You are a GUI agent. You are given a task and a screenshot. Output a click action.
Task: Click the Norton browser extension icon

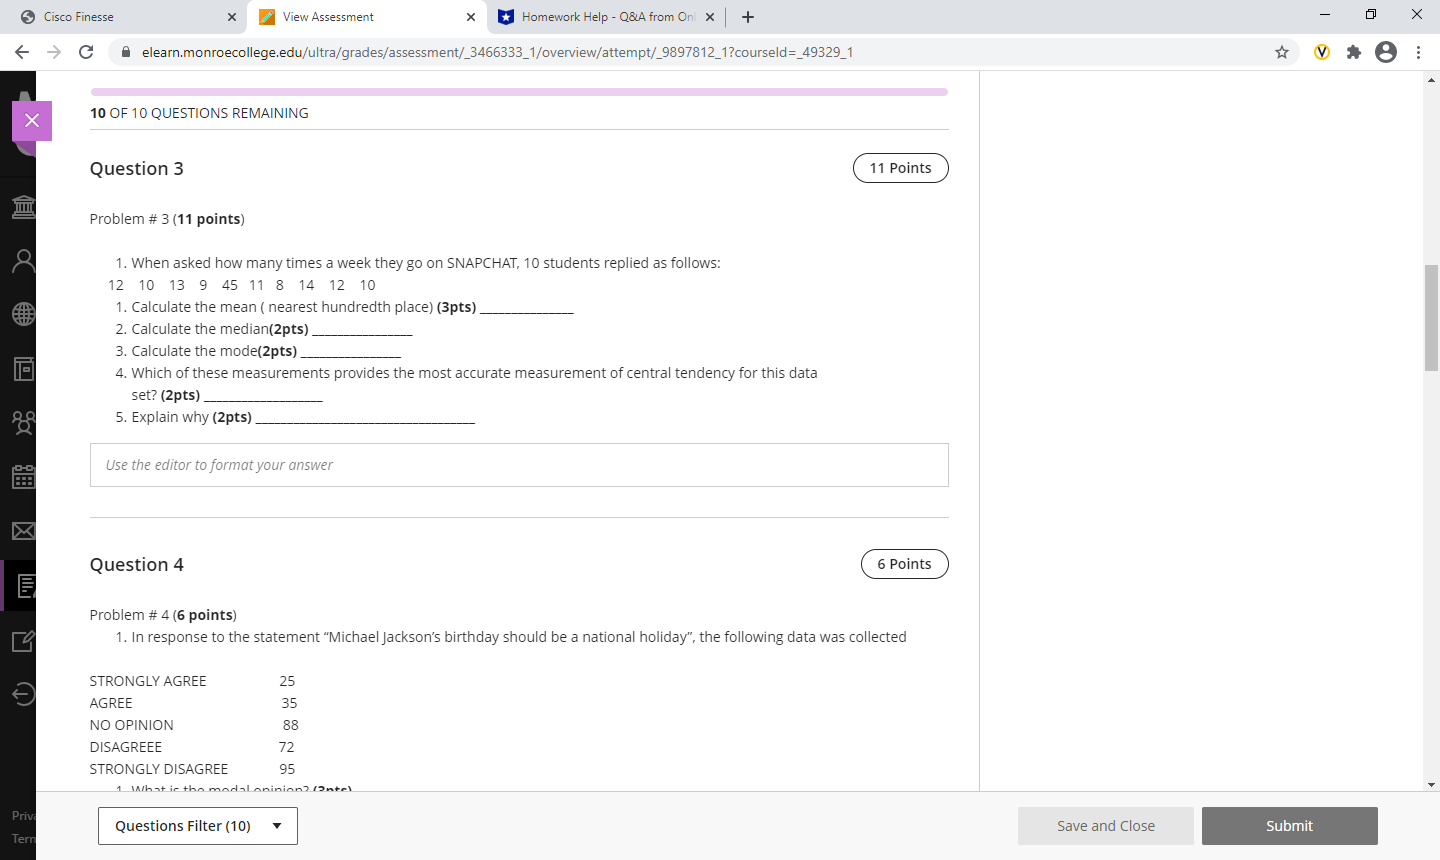click(1321, 52)
